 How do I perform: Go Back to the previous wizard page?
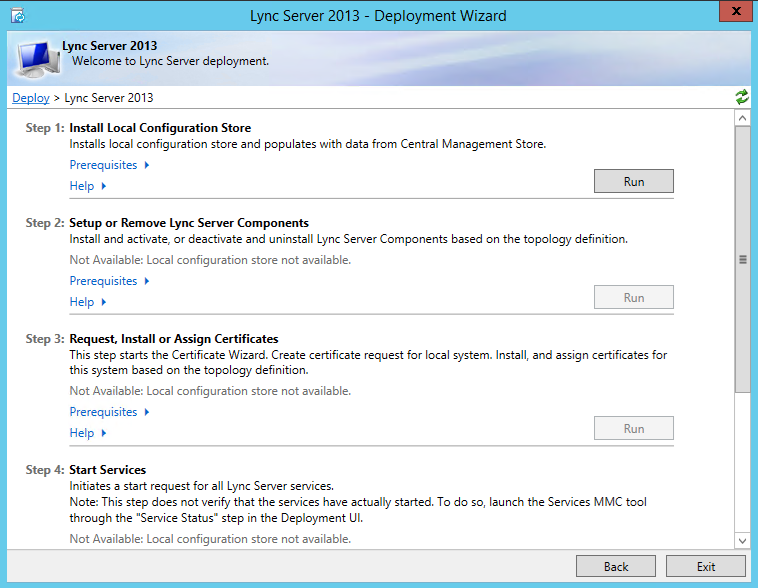coord(616,566)
